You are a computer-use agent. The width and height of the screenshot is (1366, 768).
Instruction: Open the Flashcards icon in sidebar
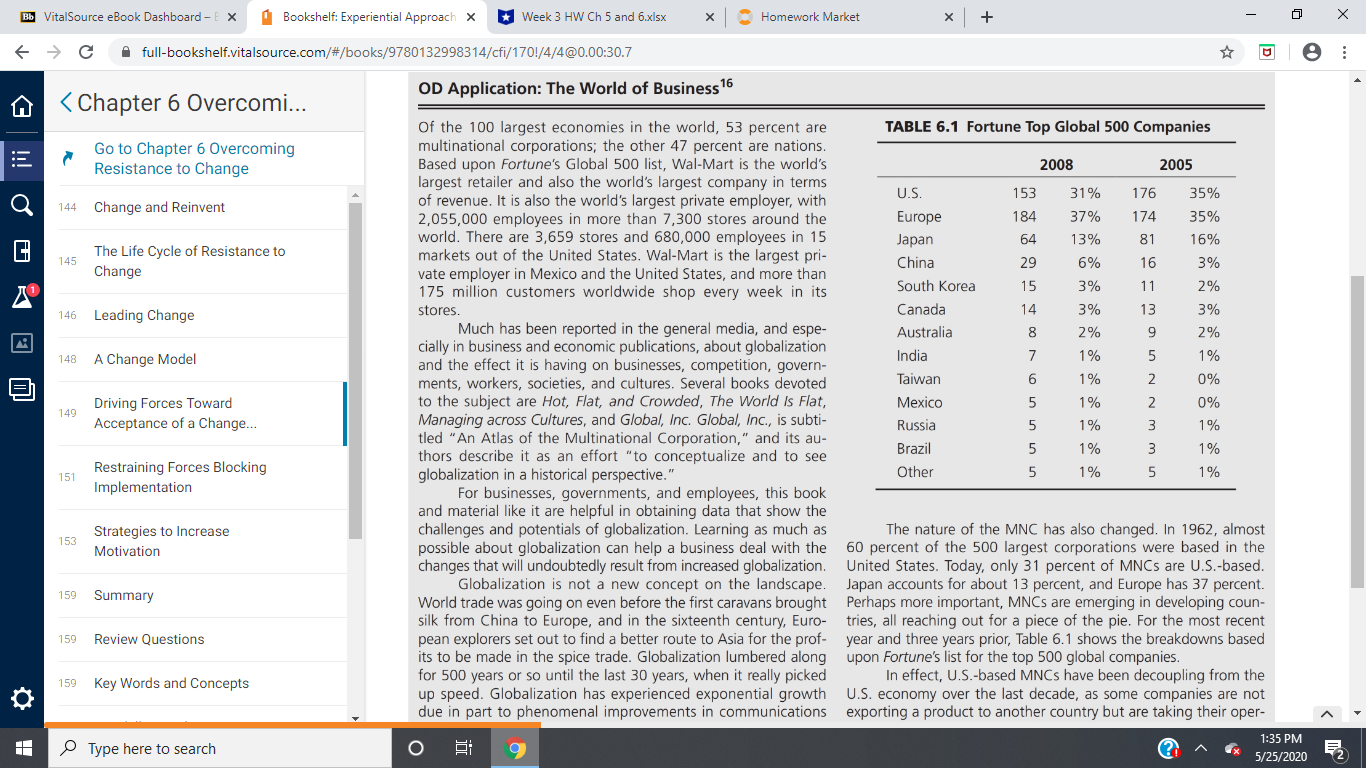pos(22,250)
